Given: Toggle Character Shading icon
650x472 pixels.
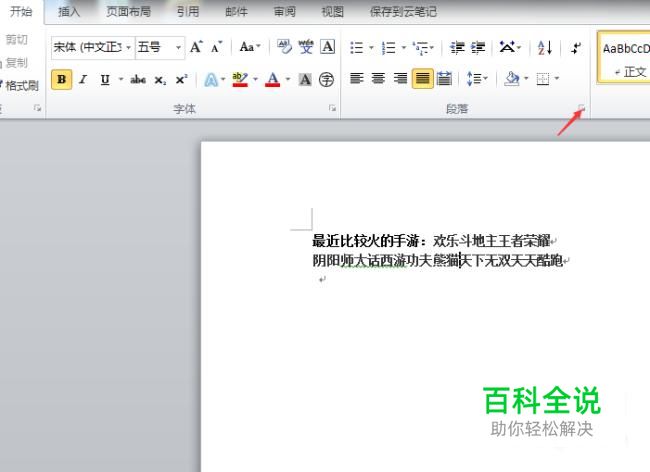Looking at the screenshot, I should (x=305, y=79).
